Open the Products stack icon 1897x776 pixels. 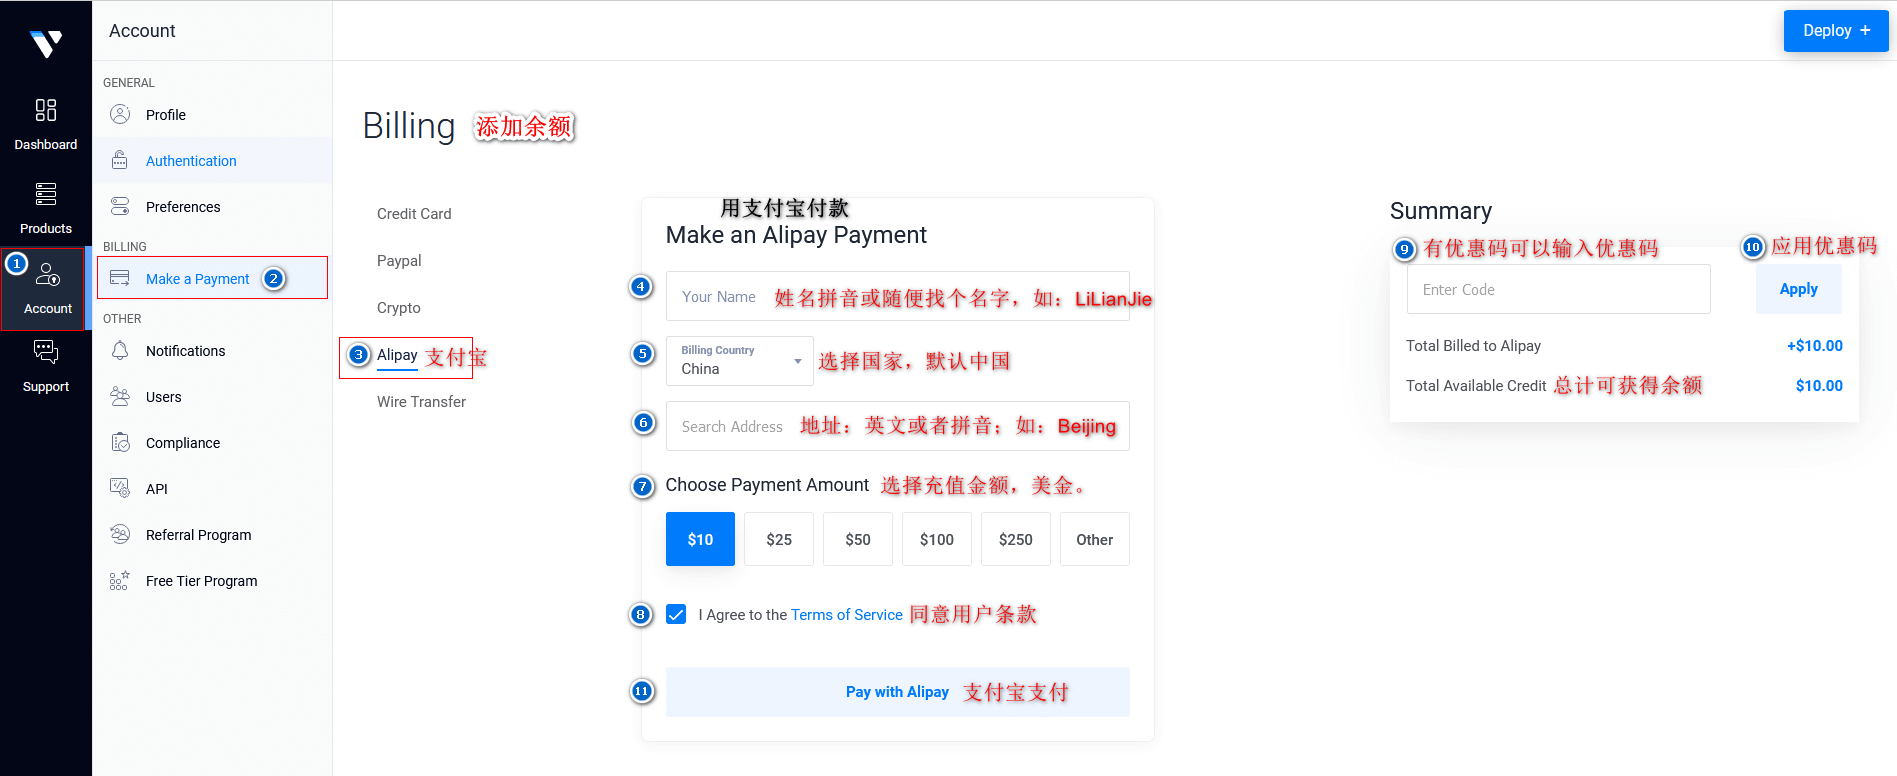click(x=46, y=194)
